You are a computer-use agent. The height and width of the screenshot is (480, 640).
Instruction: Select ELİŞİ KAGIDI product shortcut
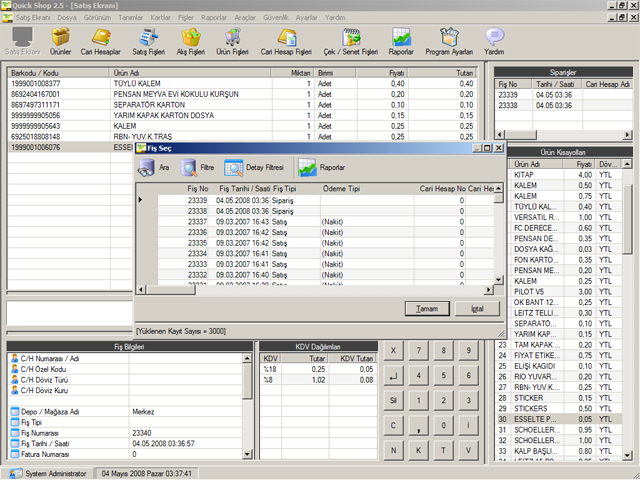pyautogui.click(x=559, y=366)
